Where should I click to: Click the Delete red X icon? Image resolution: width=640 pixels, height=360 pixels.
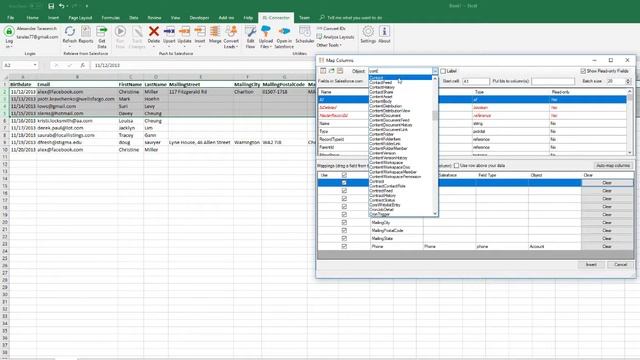[153, 31]
